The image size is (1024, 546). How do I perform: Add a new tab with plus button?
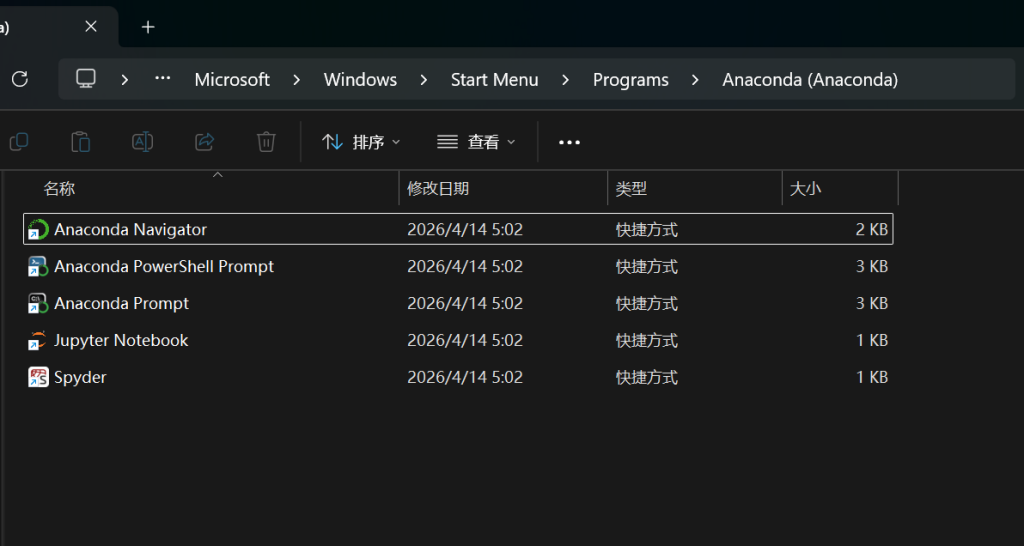tap(148, 27)
